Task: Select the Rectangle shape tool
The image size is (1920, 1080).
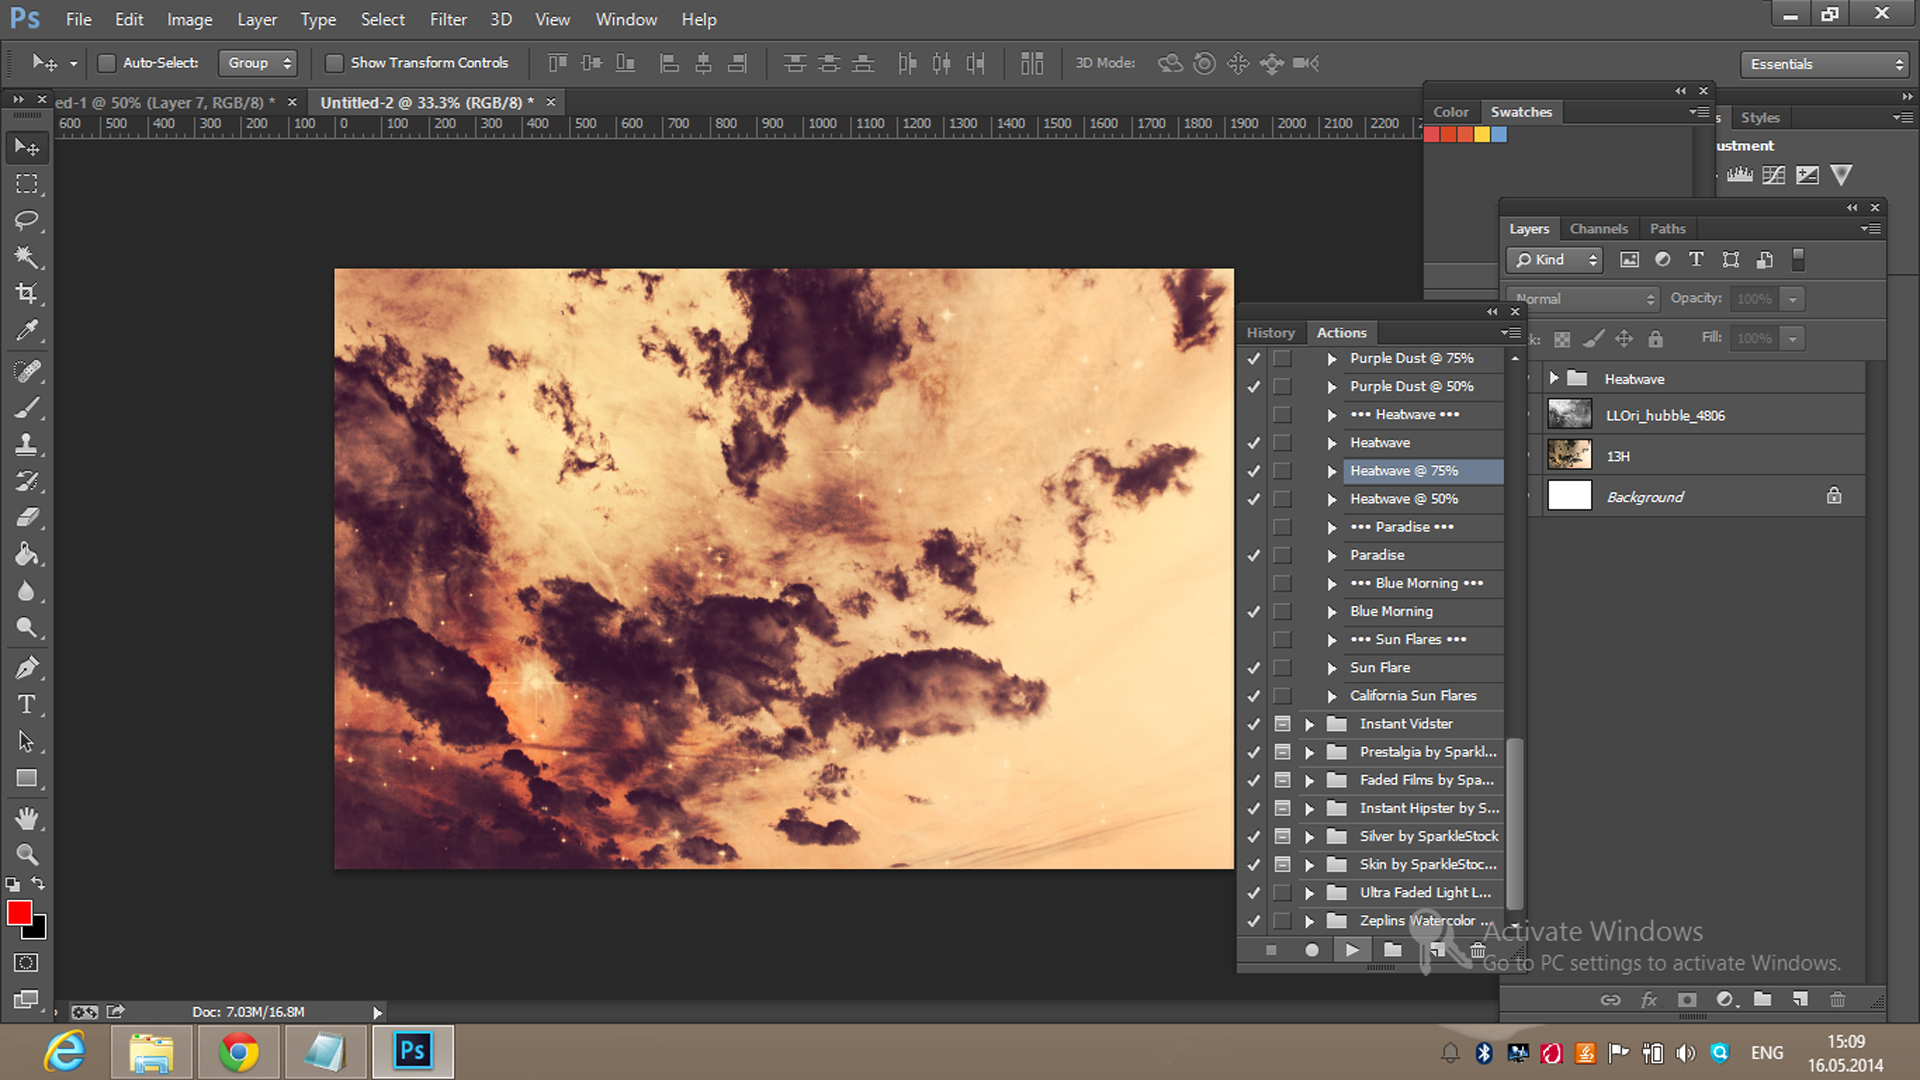Action: pos(27,778)
